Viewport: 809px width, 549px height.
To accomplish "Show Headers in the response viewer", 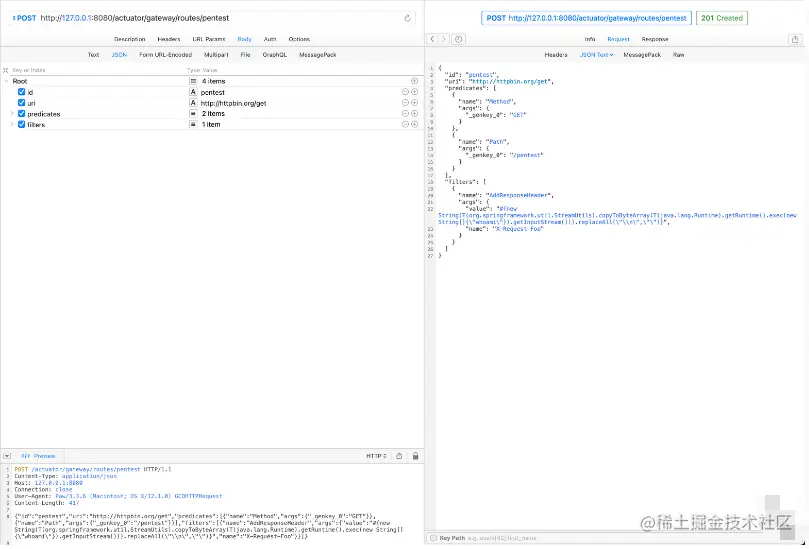I will [x=556, y=55].
